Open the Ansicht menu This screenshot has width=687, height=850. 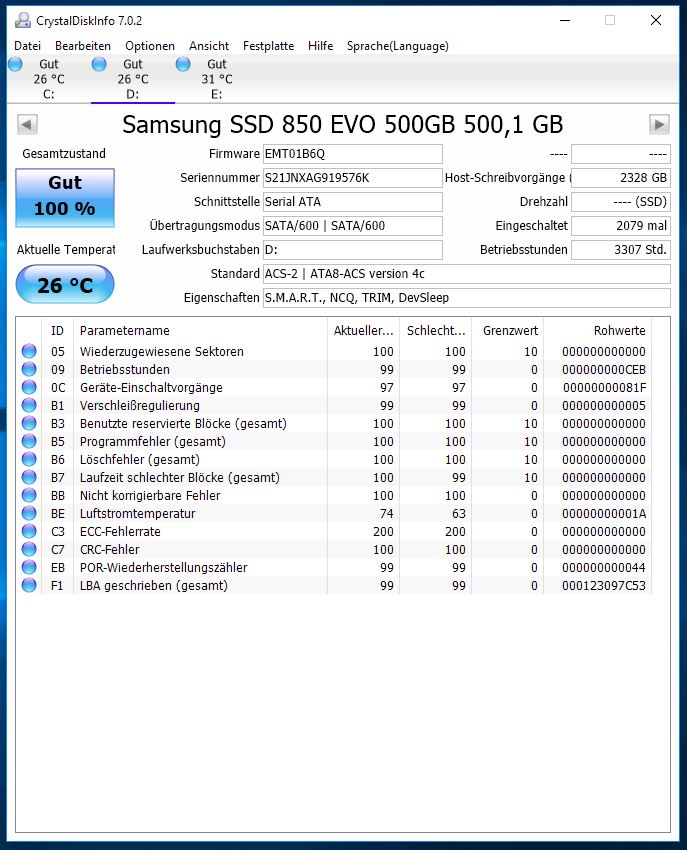(209, 46)
